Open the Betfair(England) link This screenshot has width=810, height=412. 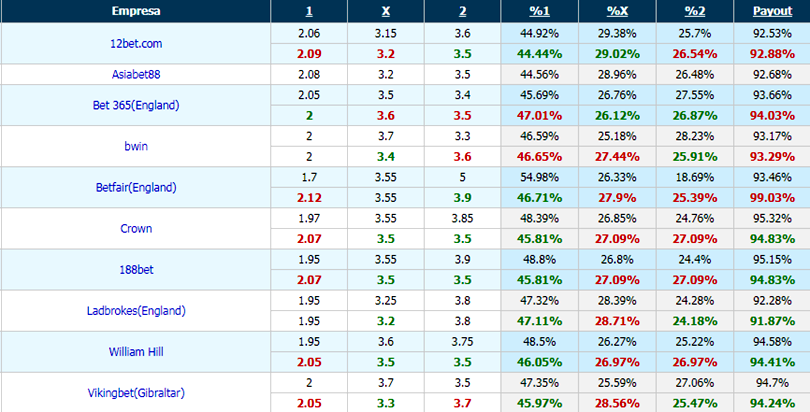click(x=136, y=187)
